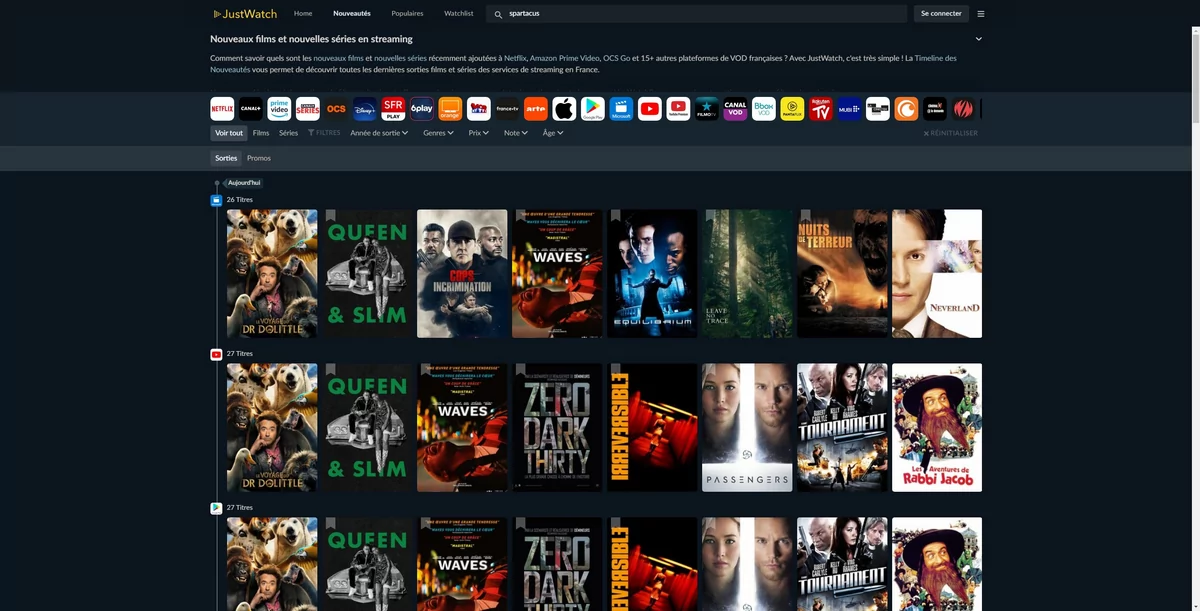Open Cops Incrimination poster

coord(462,274)
